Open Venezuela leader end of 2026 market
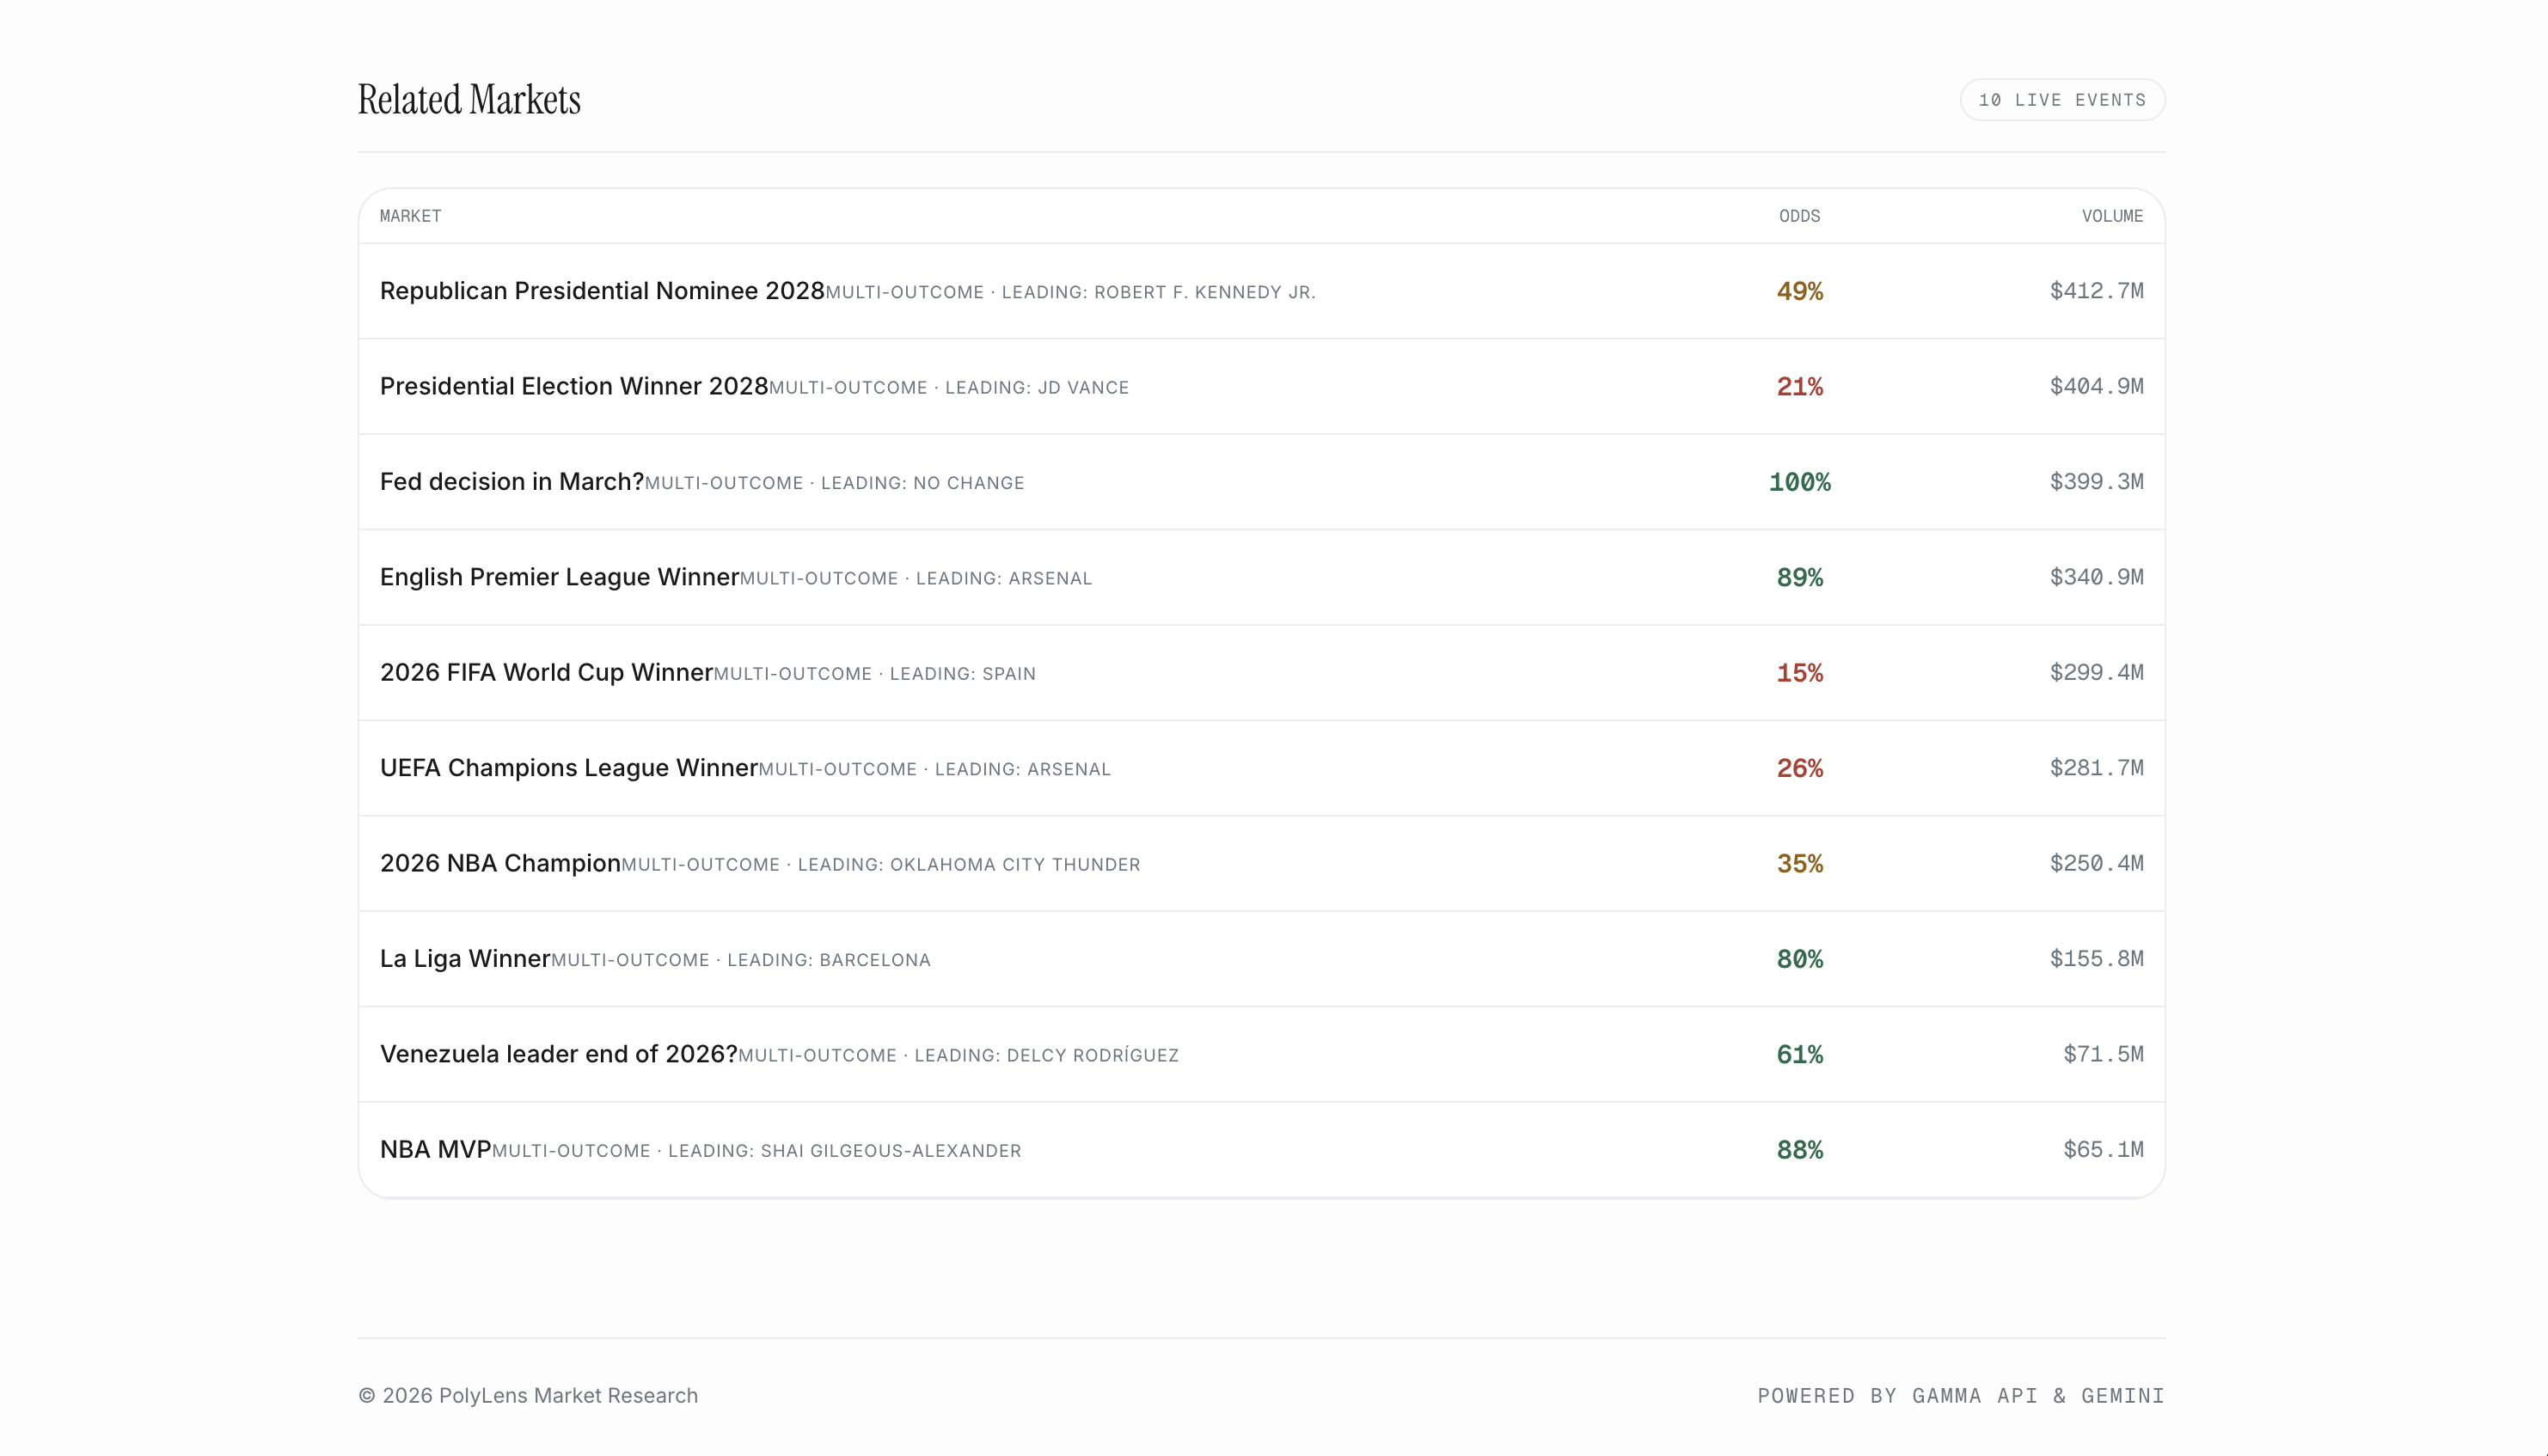2548x1456 pixels. pyautogui.click(x=558, y=1054)
